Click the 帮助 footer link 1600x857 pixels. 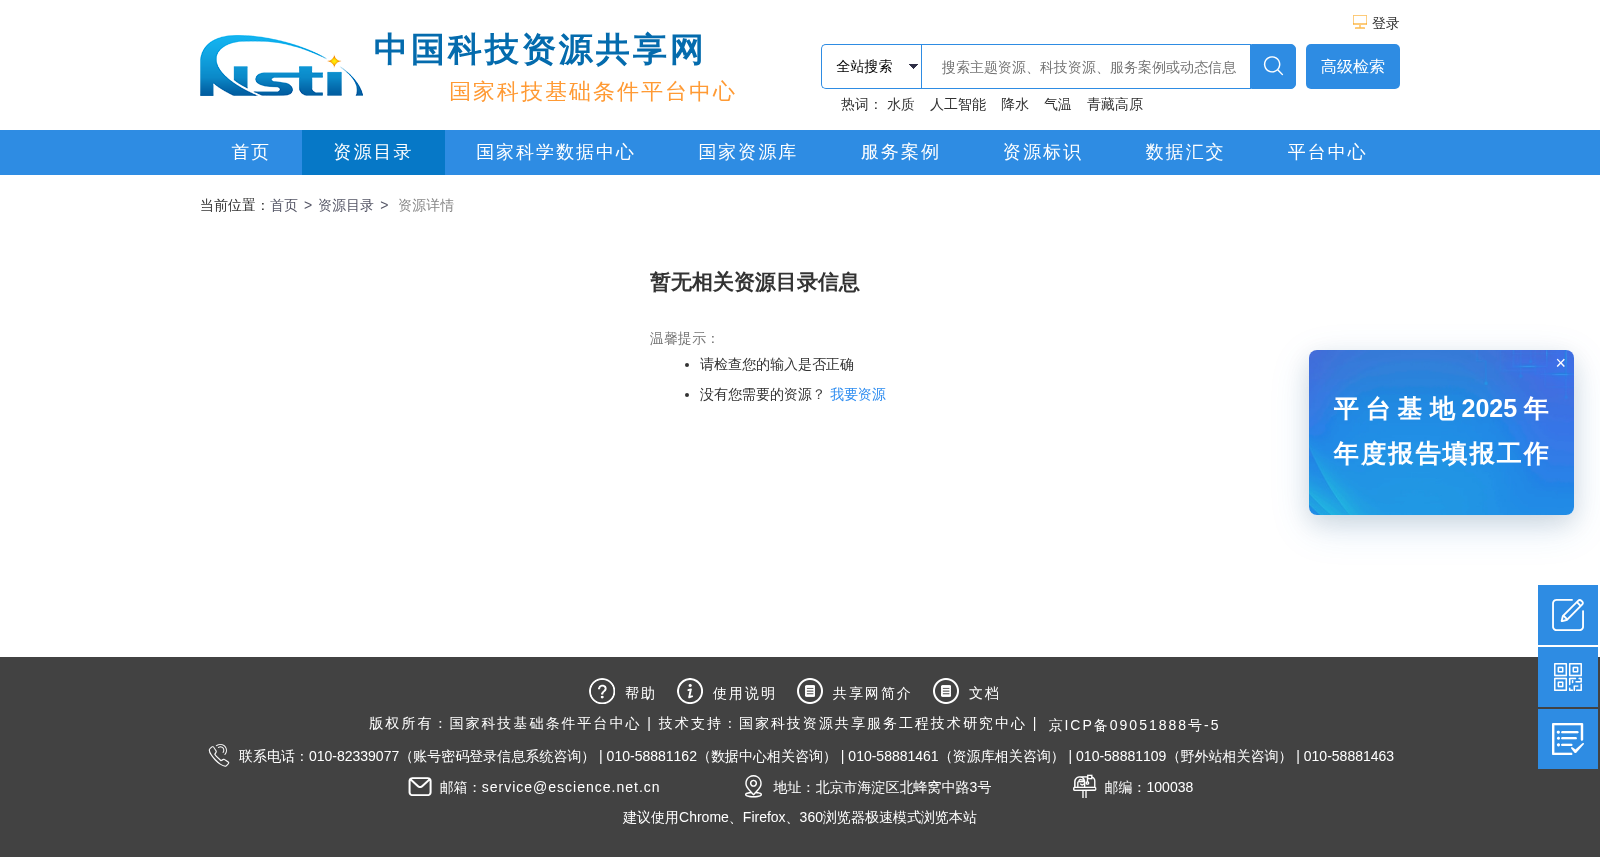coord(640,693)
